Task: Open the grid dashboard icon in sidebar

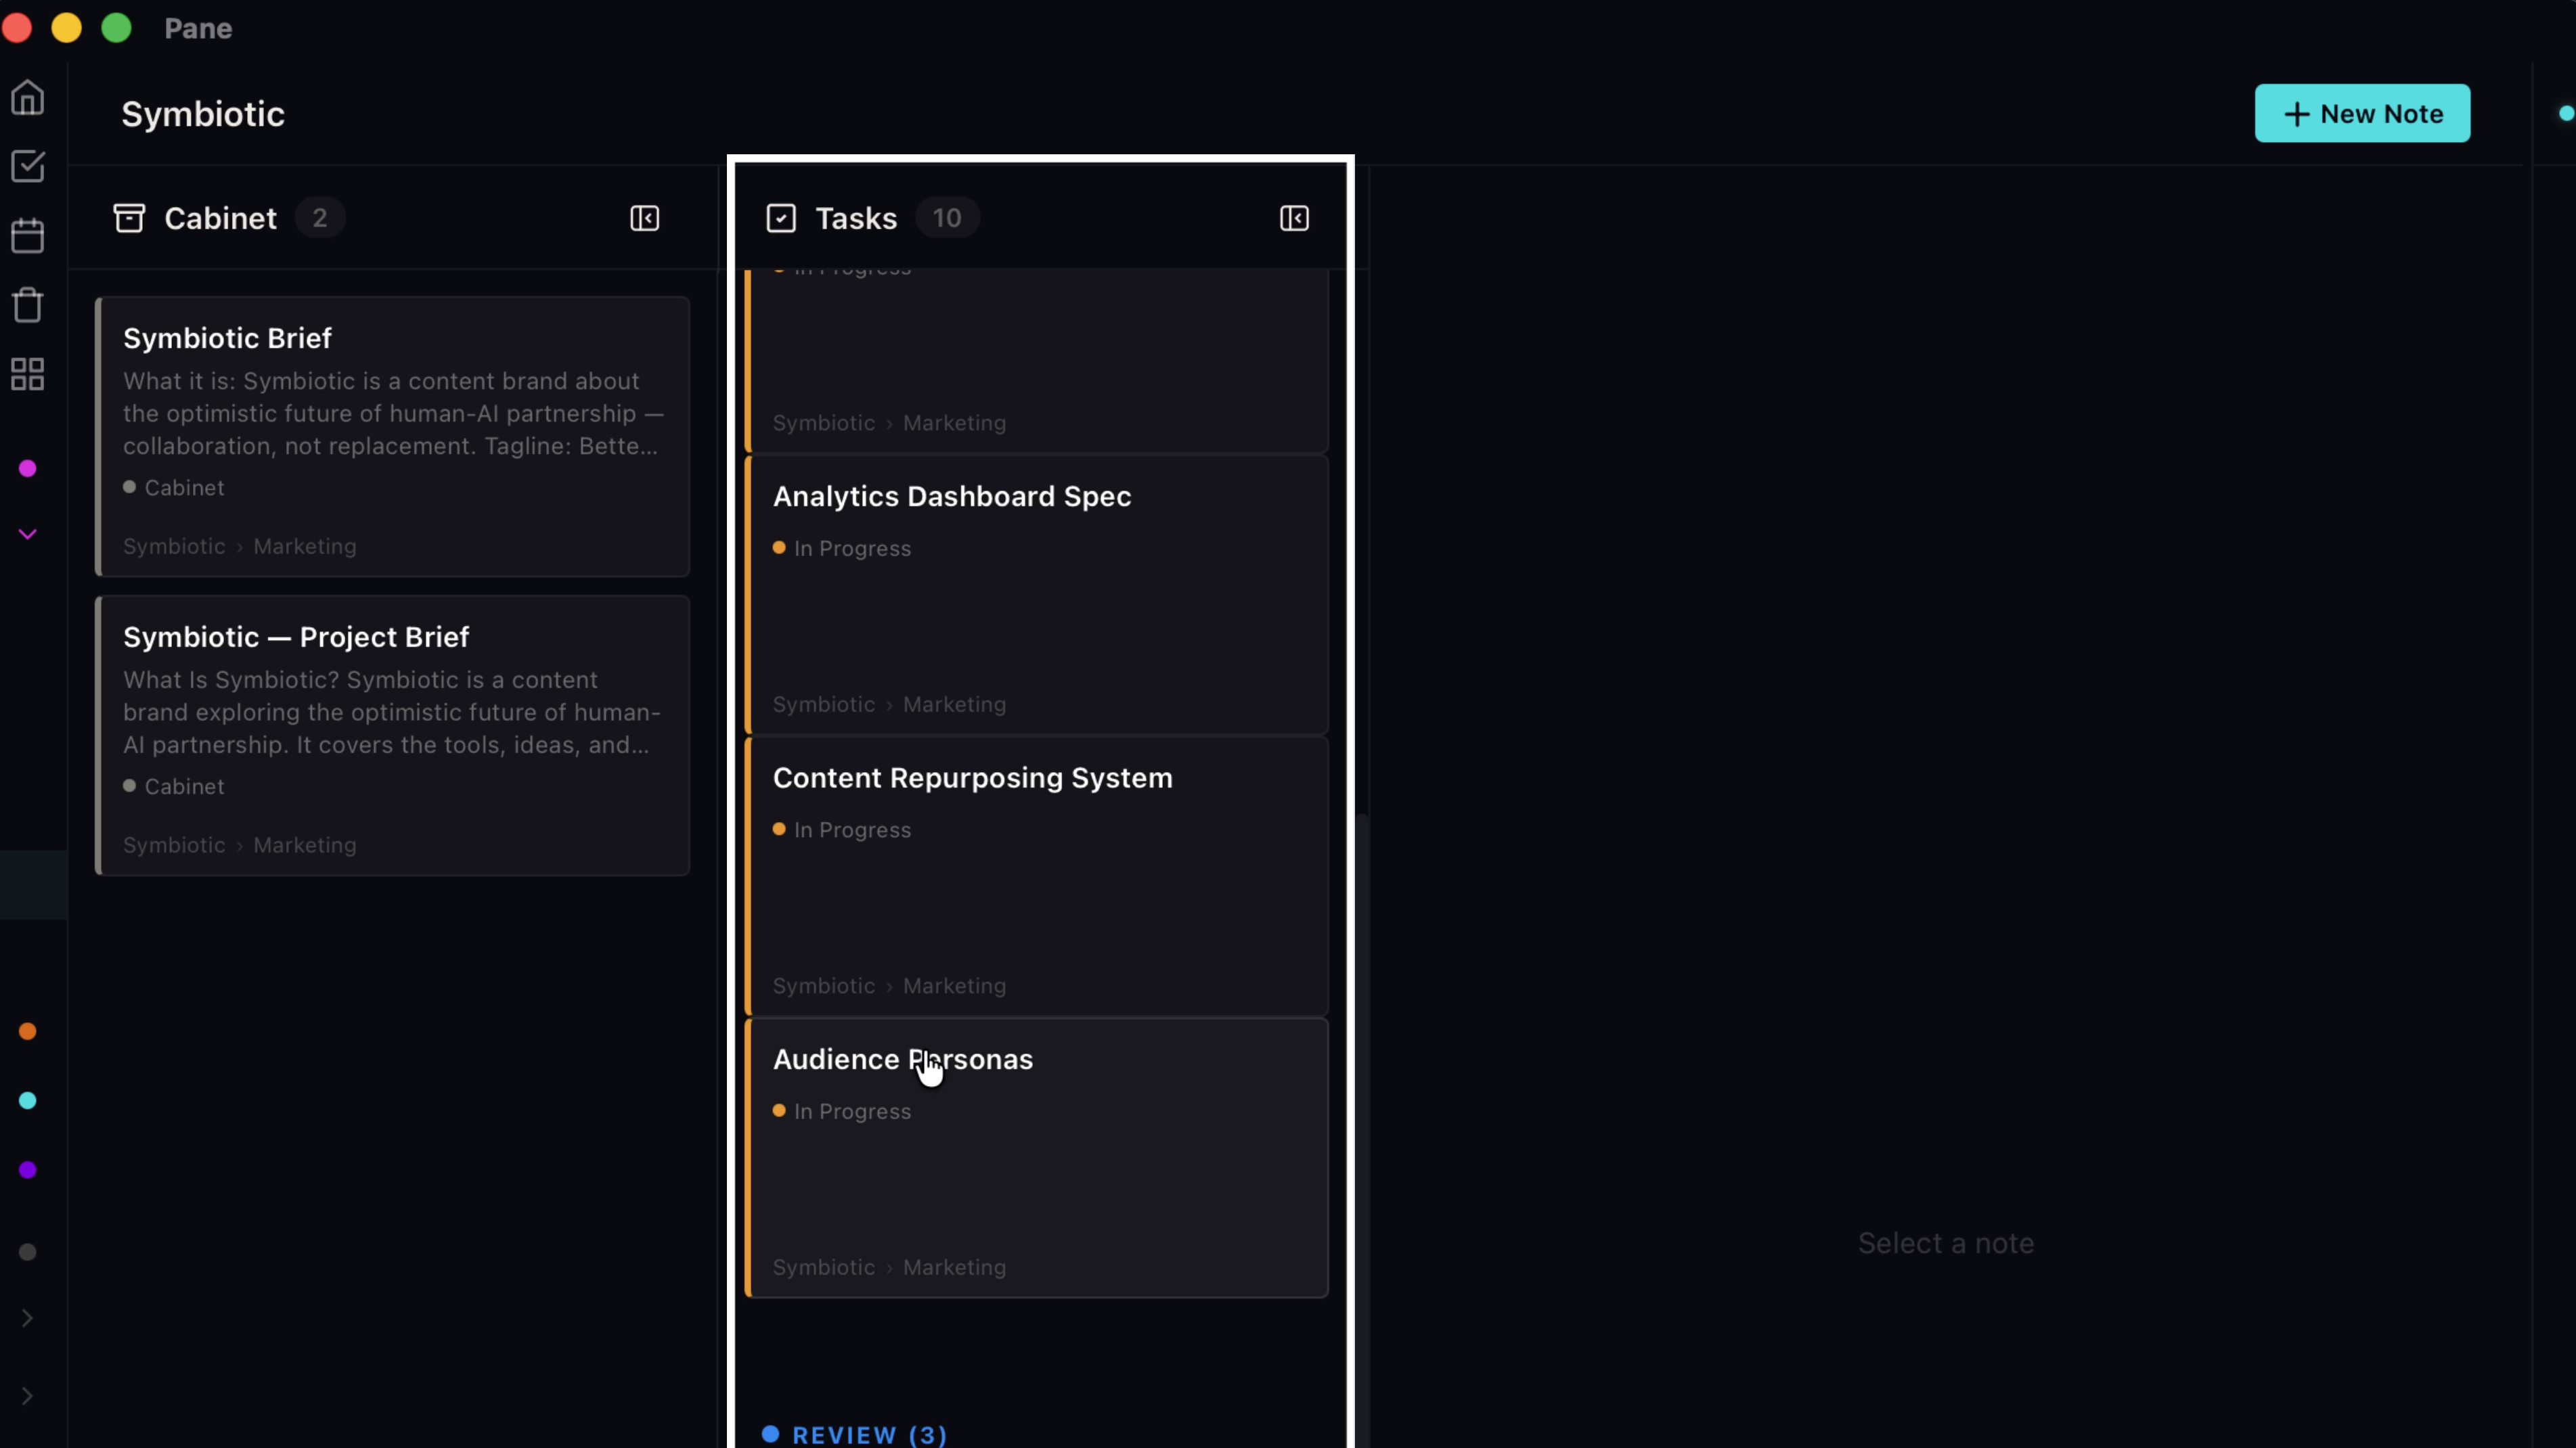Action: coord(27,374)
